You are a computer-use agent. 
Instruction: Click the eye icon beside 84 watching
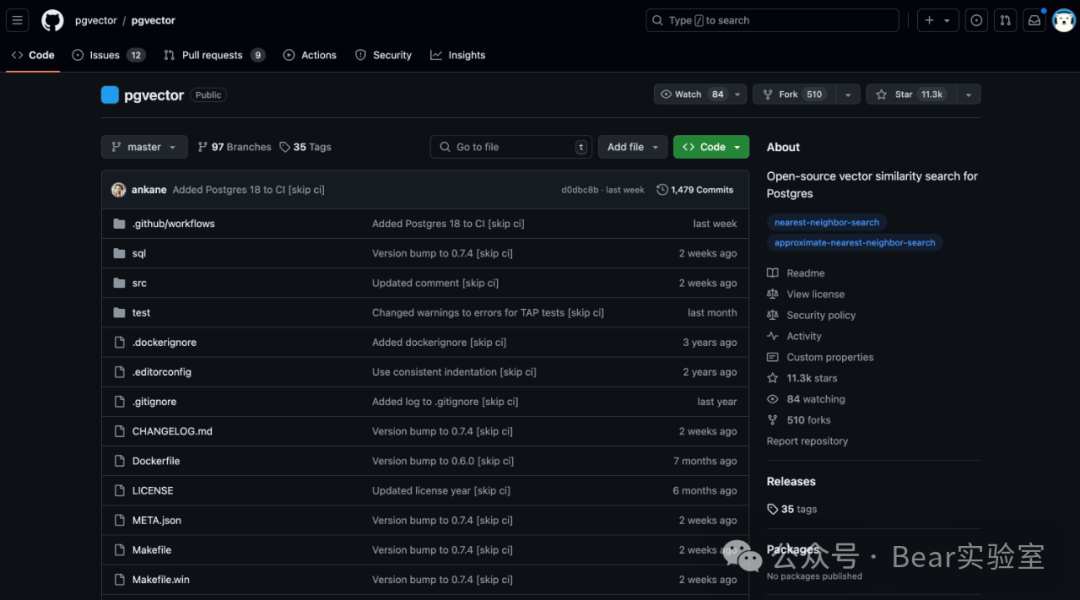773,399
